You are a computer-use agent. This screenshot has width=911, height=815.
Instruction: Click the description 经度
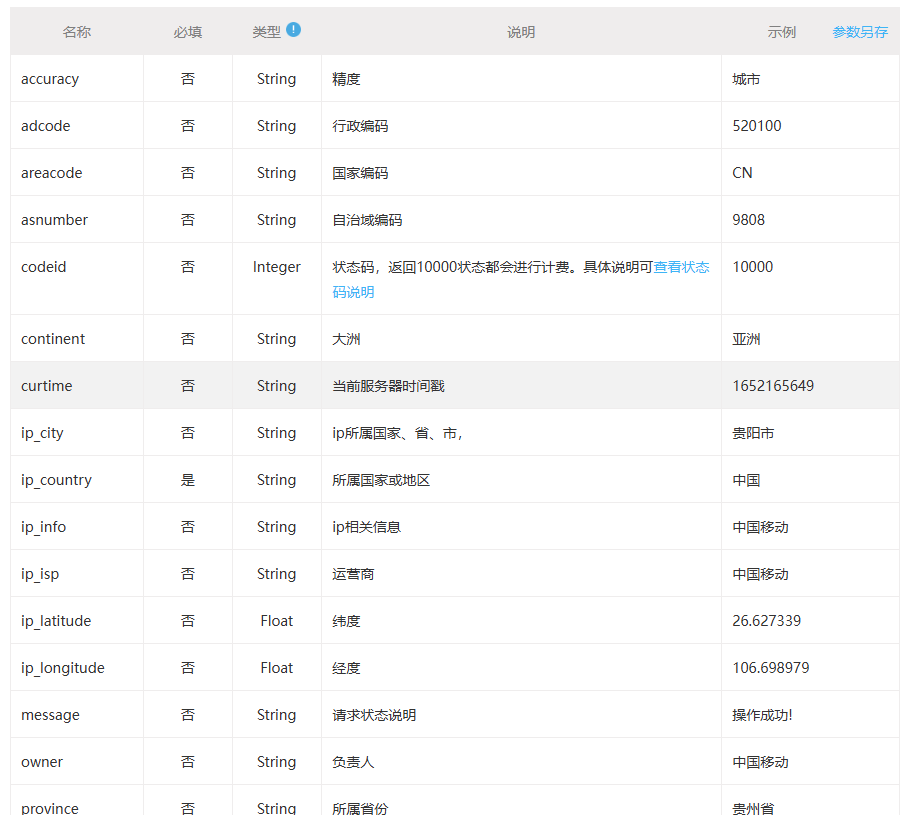coord(346,669)
